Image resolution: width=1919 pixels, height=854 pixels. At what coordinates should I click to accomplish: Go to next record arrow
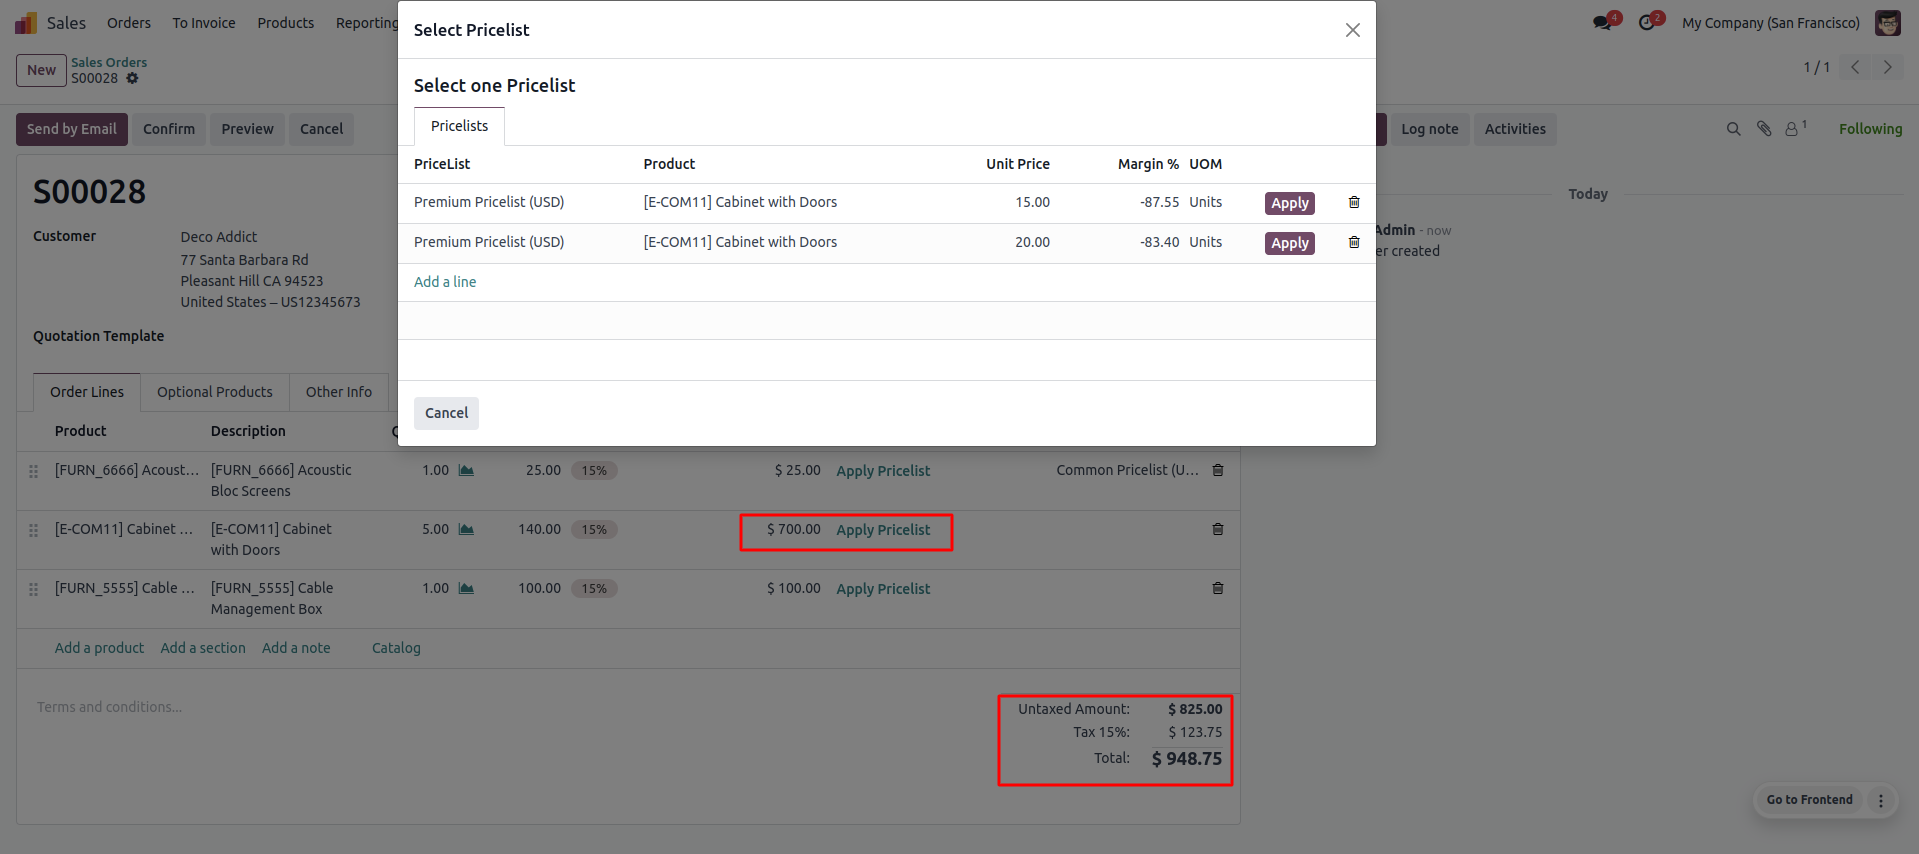1888,67
